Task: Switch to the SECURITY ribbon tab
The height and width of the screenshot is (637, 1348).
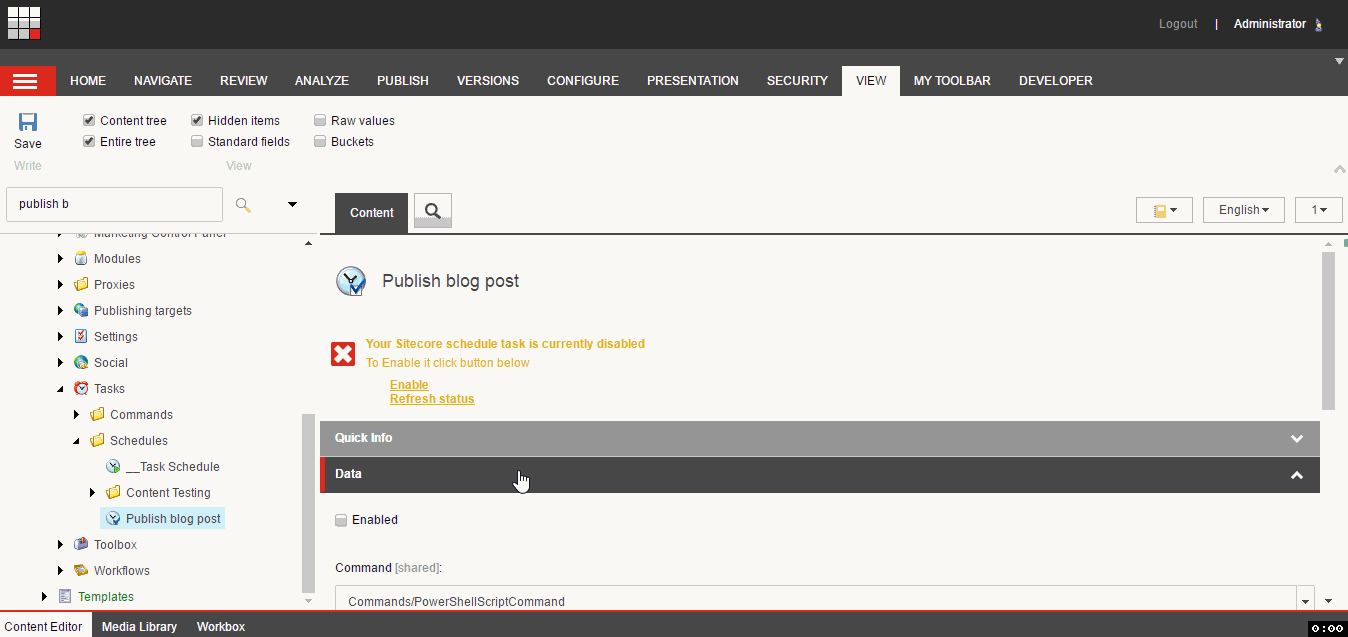Action: click(797, 81)
